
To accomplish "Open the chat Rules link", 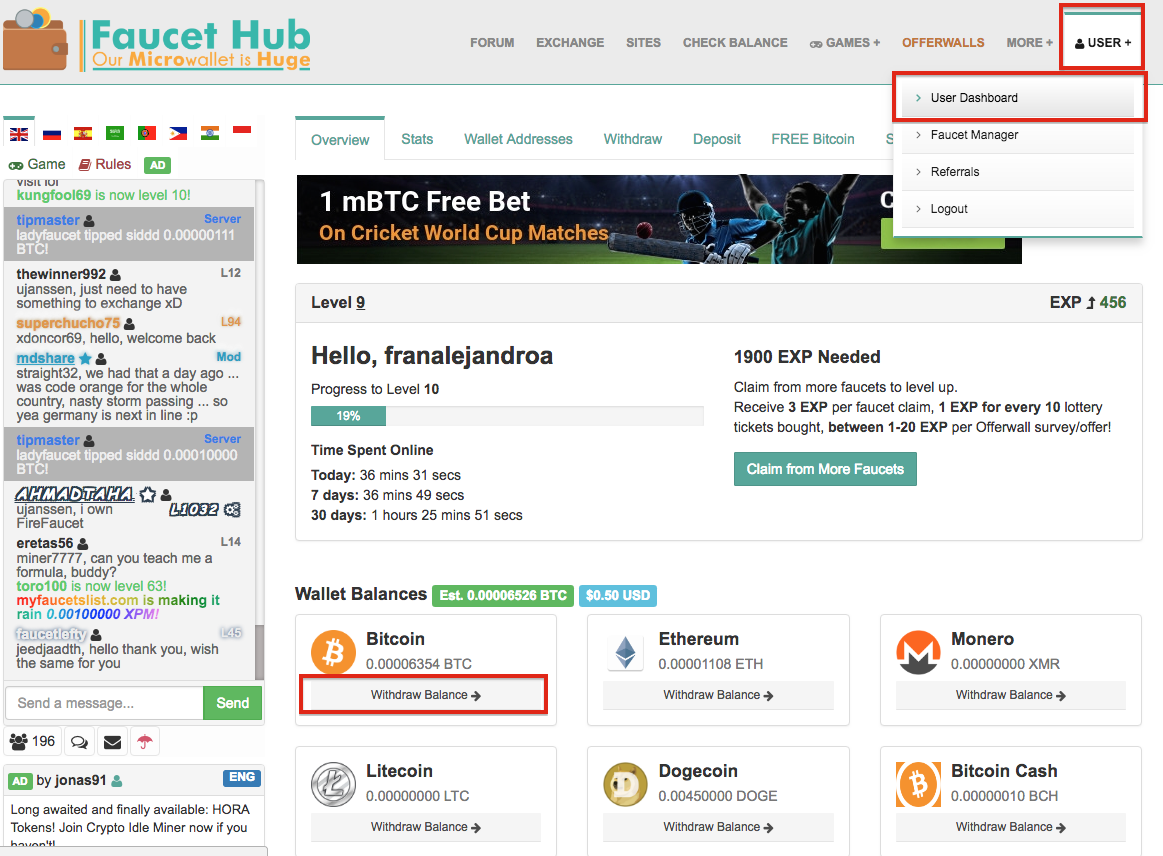I will point(105,165).
